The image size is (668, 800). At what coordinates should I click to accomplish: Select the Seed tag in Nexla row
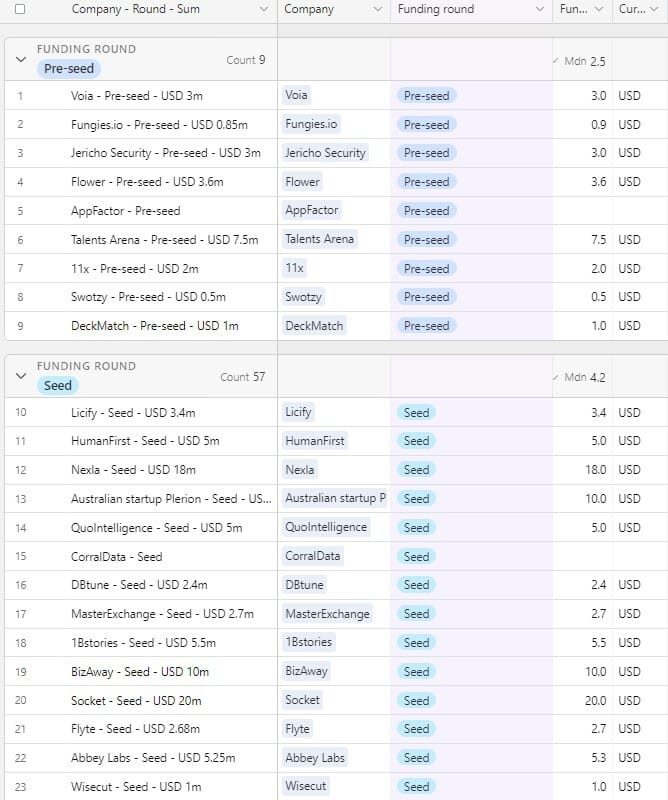[x=416, y=469]
